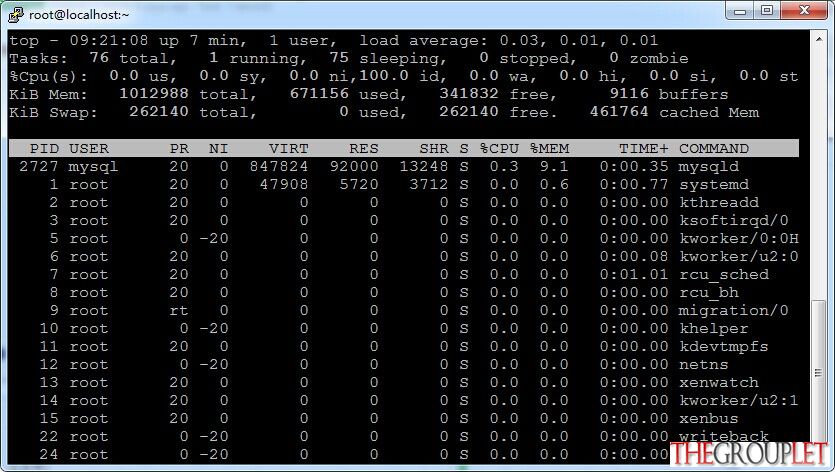Image resolution: width=835 pixels, height=472 pixels.
Task: Click the USER column header
Action: [89, 148]
